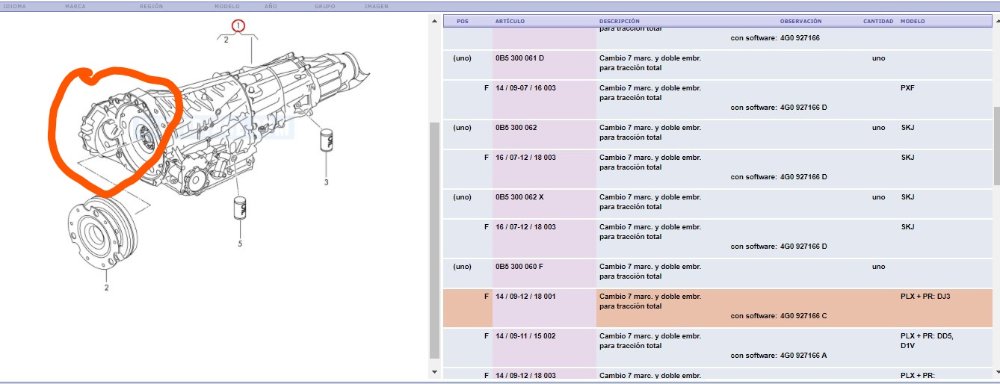Screen dimensions: 1000x384
Task: Click the sealant tube labeled 3
Action: click(327, 140)
